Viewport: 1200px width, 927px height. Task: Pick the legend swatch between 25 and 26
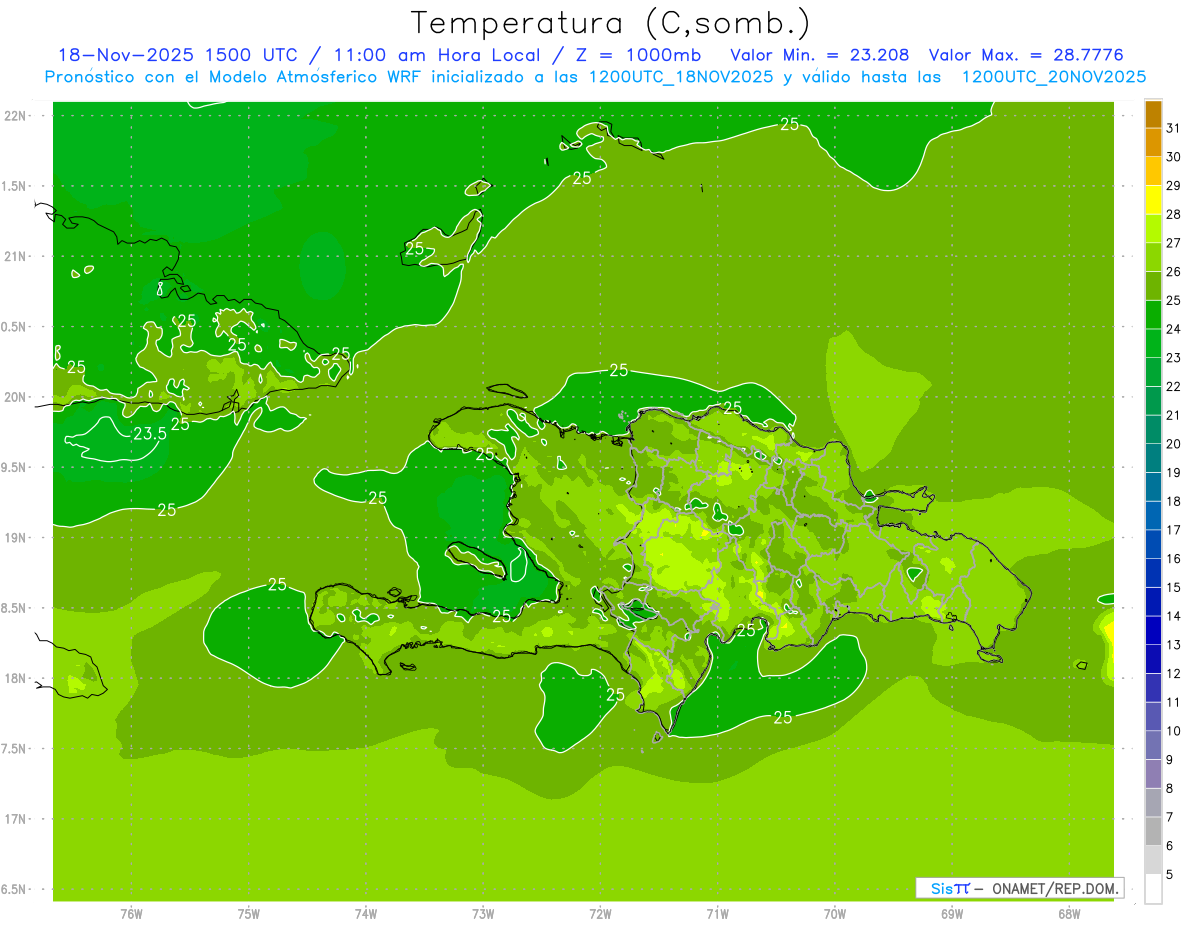pyautogui.click(x=1153, y=286)
